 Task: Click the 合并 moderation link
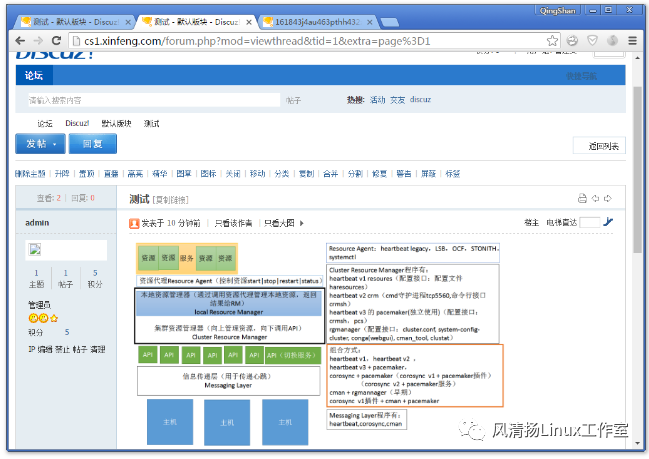(330, 174)
